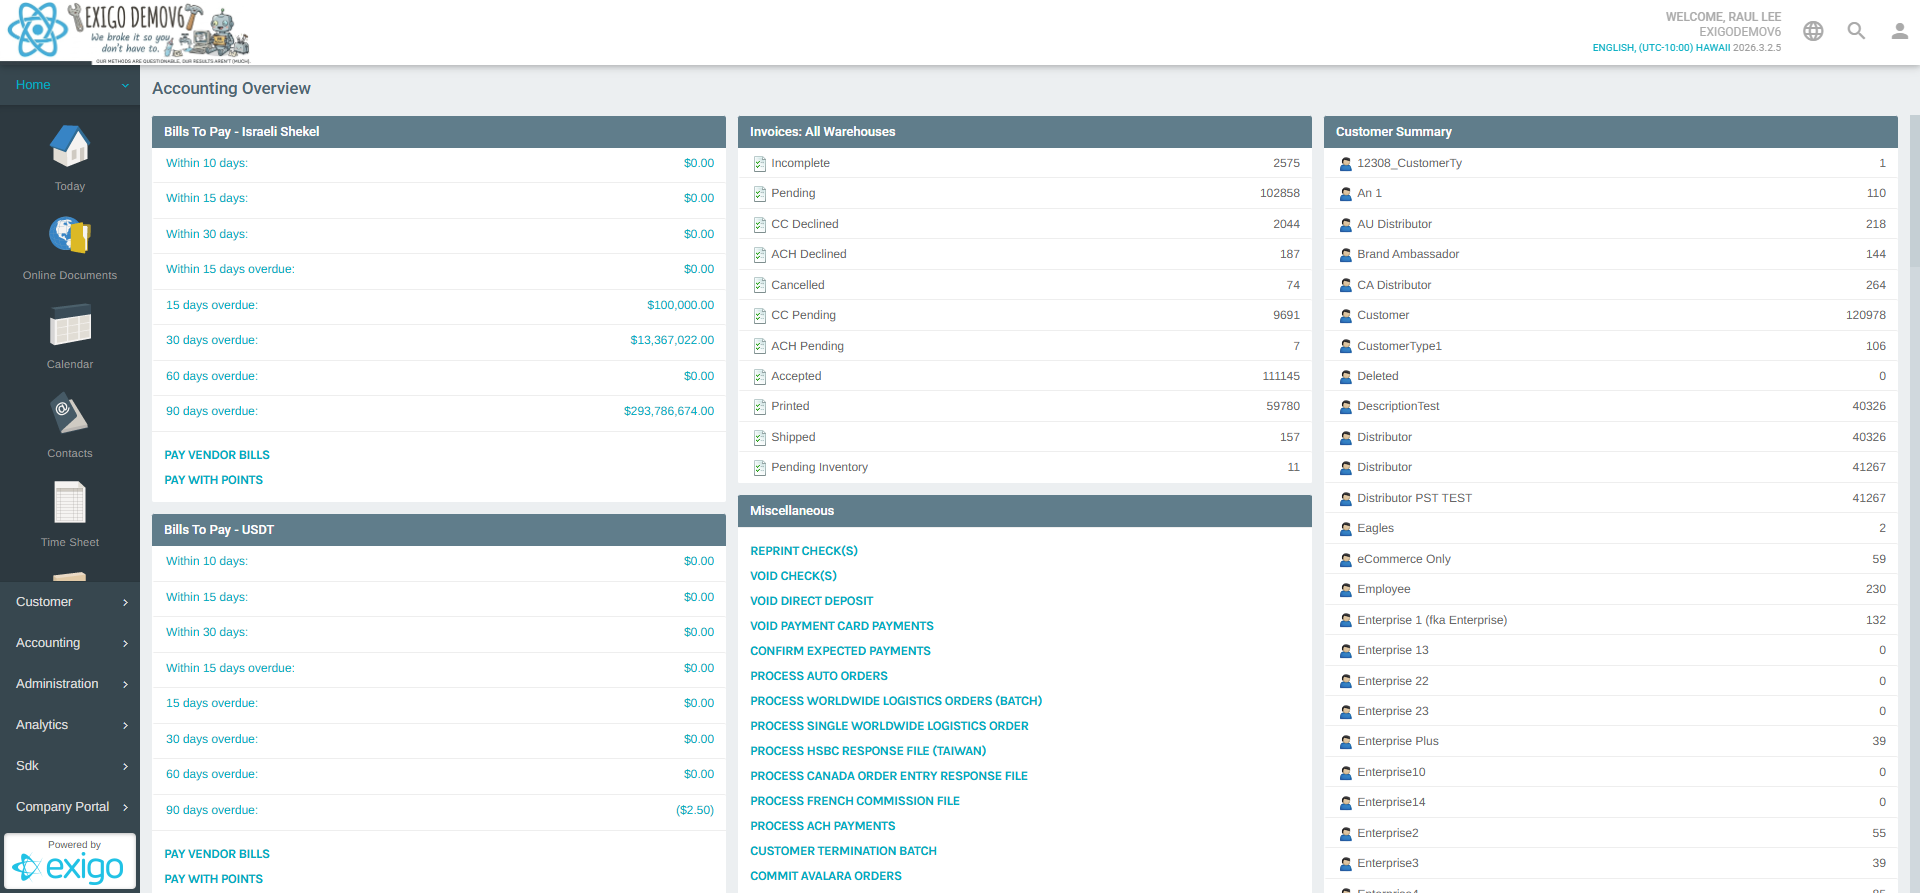Click Pay With Points under Israeli Shekel
The height and width of the screenshot is (893, 1920).
point(213,480)
